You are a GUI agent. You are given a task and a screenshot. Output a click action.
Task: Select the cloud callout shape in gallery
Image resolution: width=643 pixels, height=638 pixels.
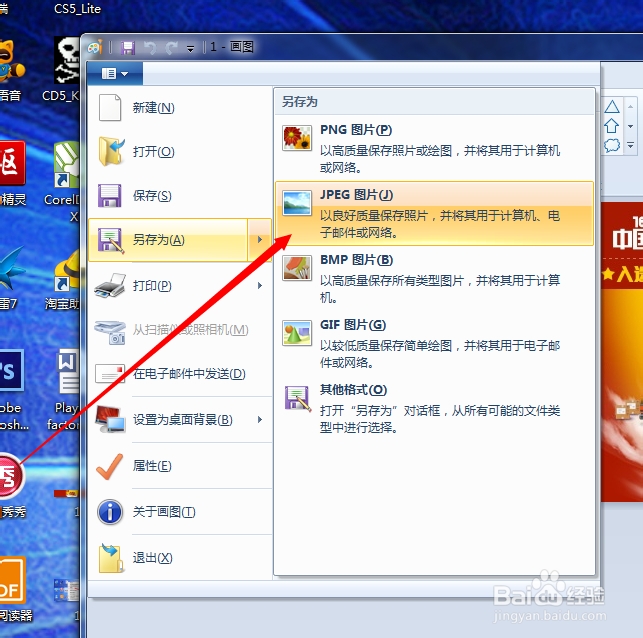(x=611, y=145)
